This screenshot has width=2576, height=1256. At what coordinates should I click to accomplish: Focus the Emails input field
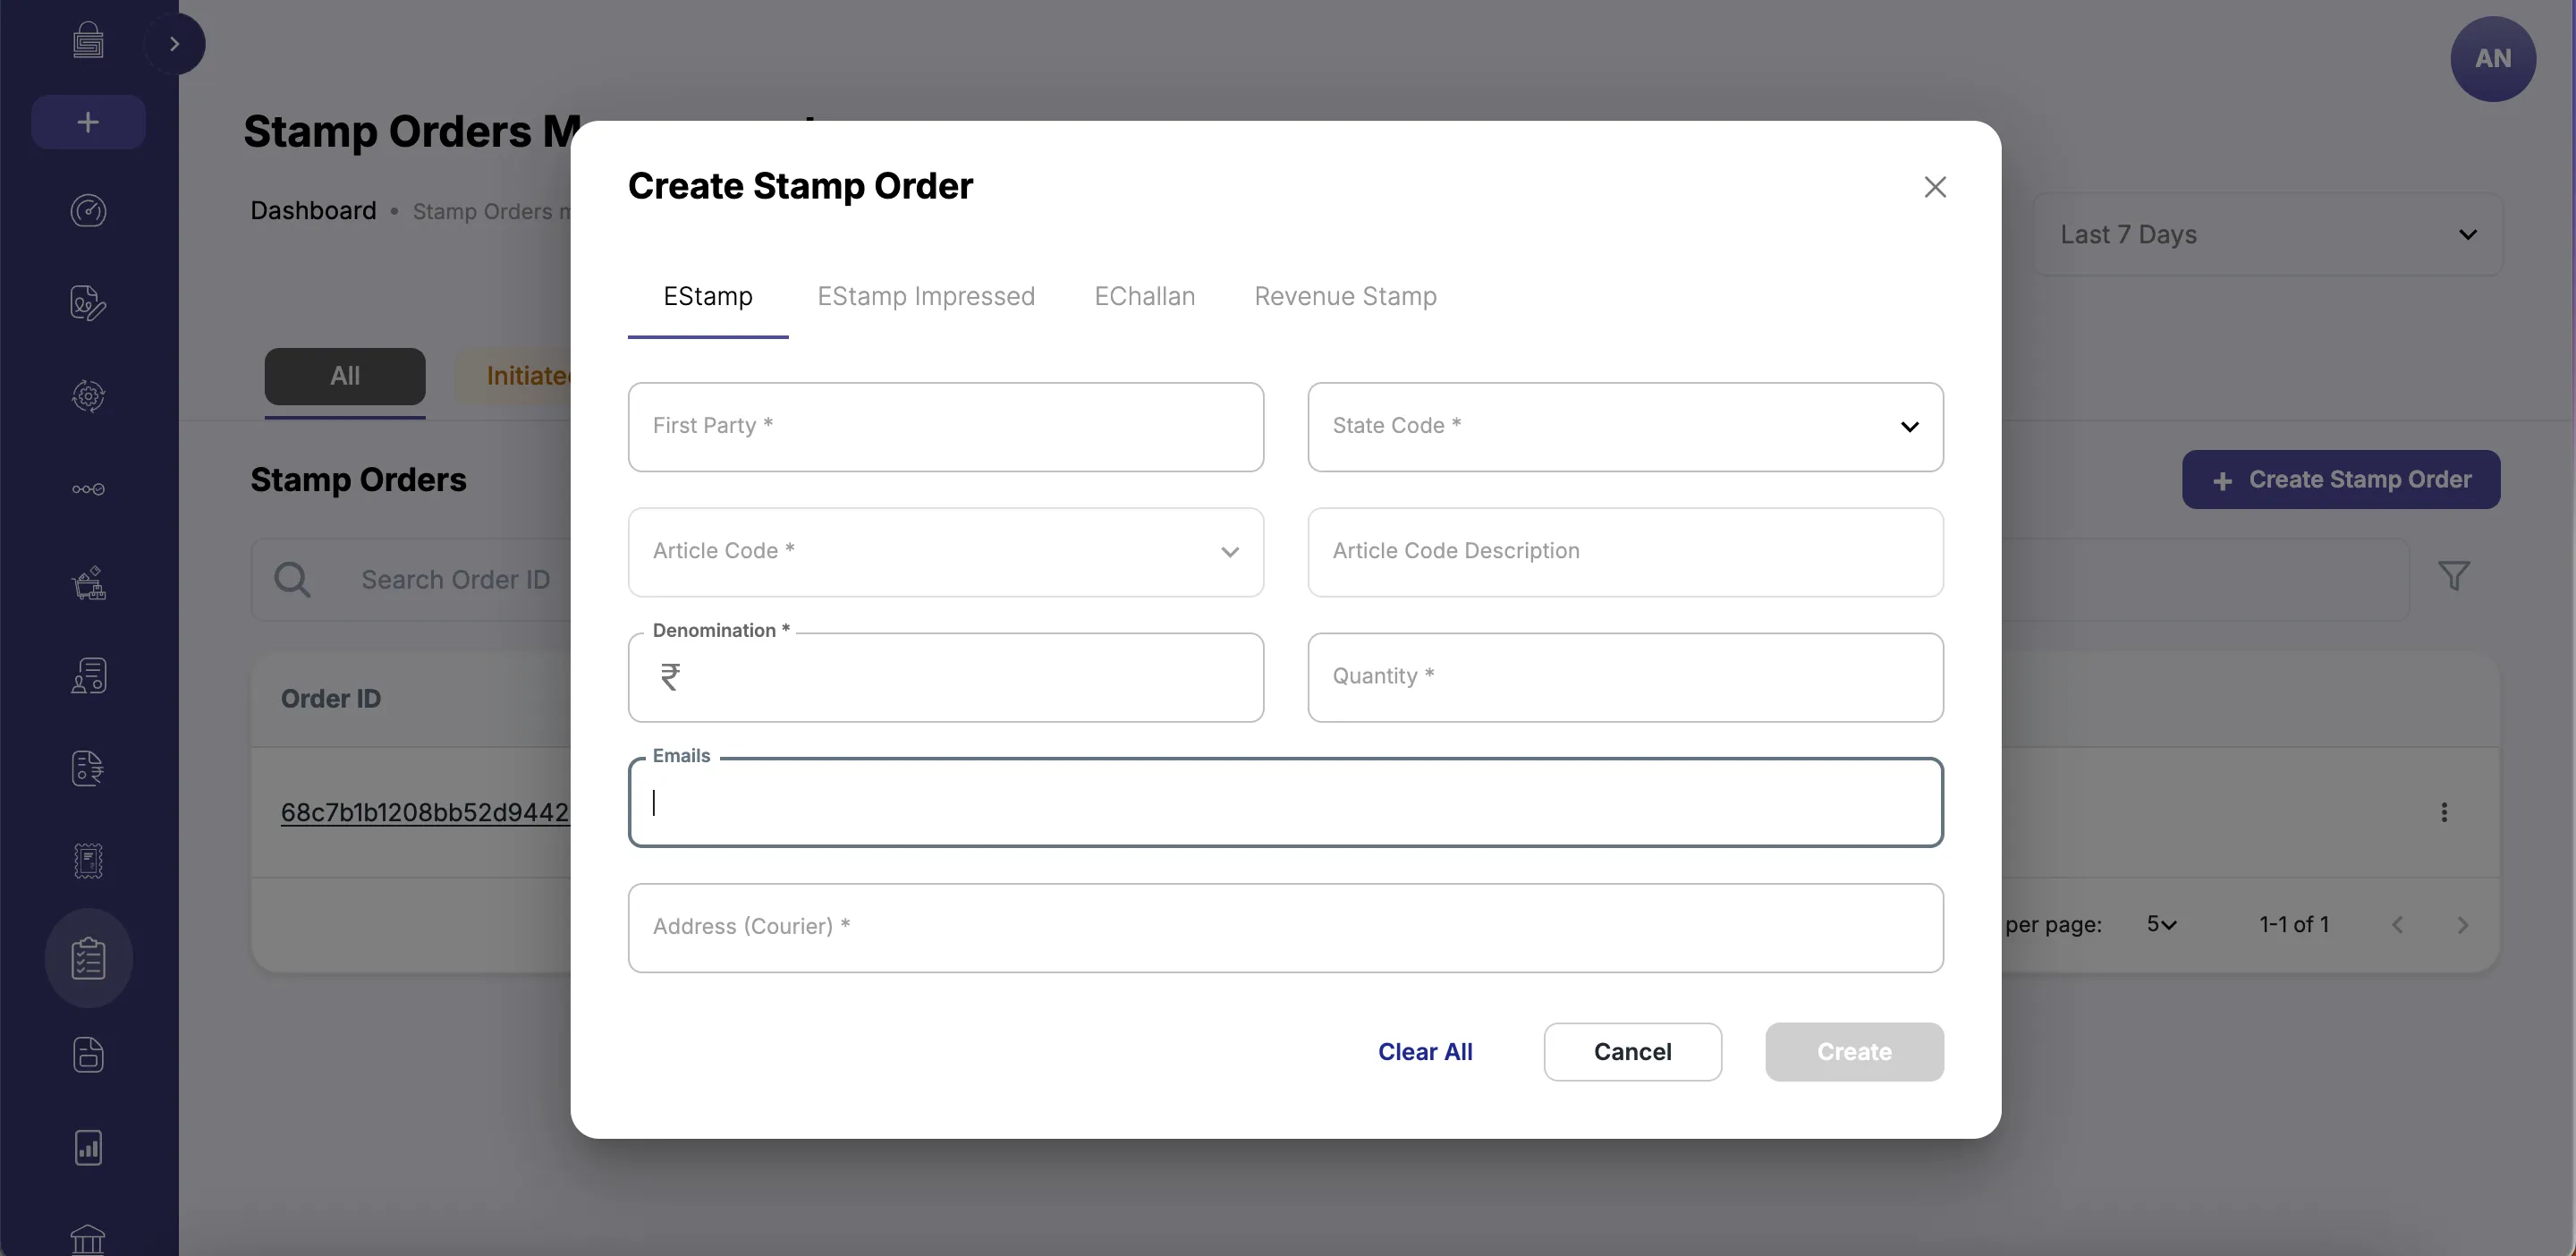1286,802
